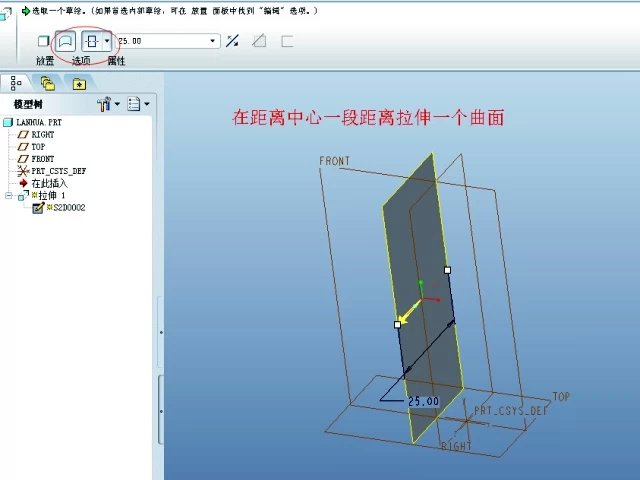Click the blind depth type icon

point(91,42)
